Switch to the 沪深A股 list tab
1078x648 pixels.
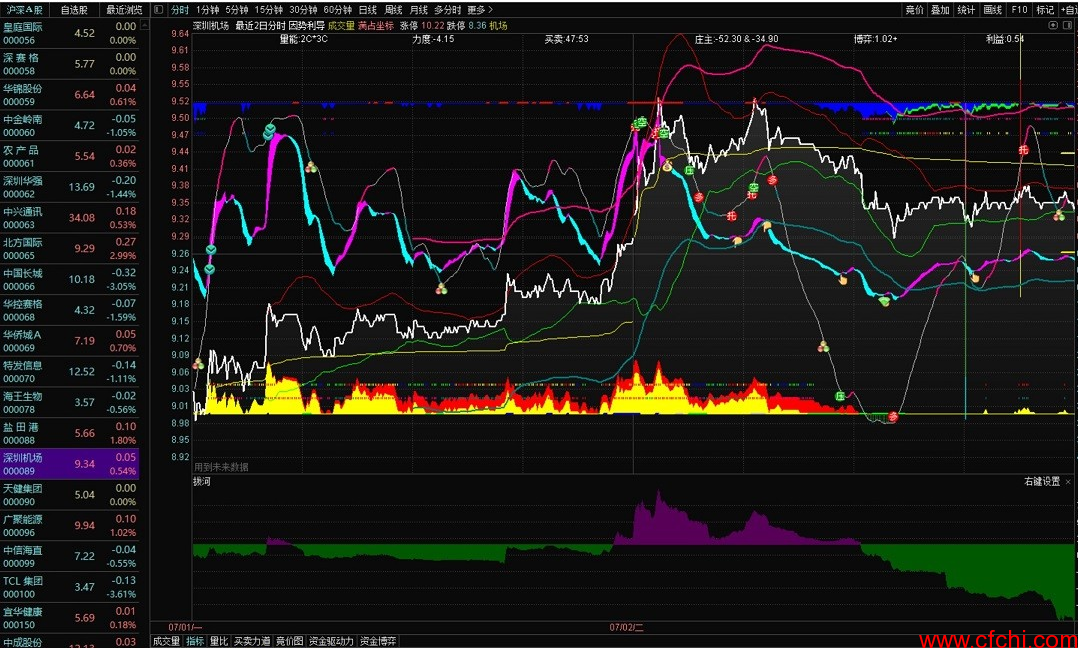[x=24, y=10]
